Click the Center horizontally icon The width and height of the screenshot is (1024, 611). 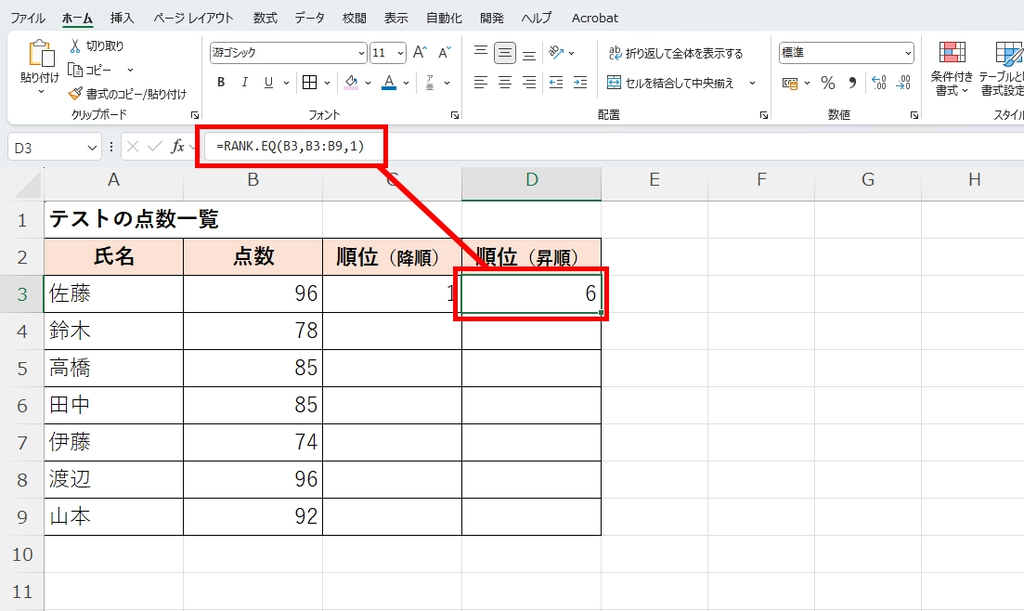click(x=505, y=83)
